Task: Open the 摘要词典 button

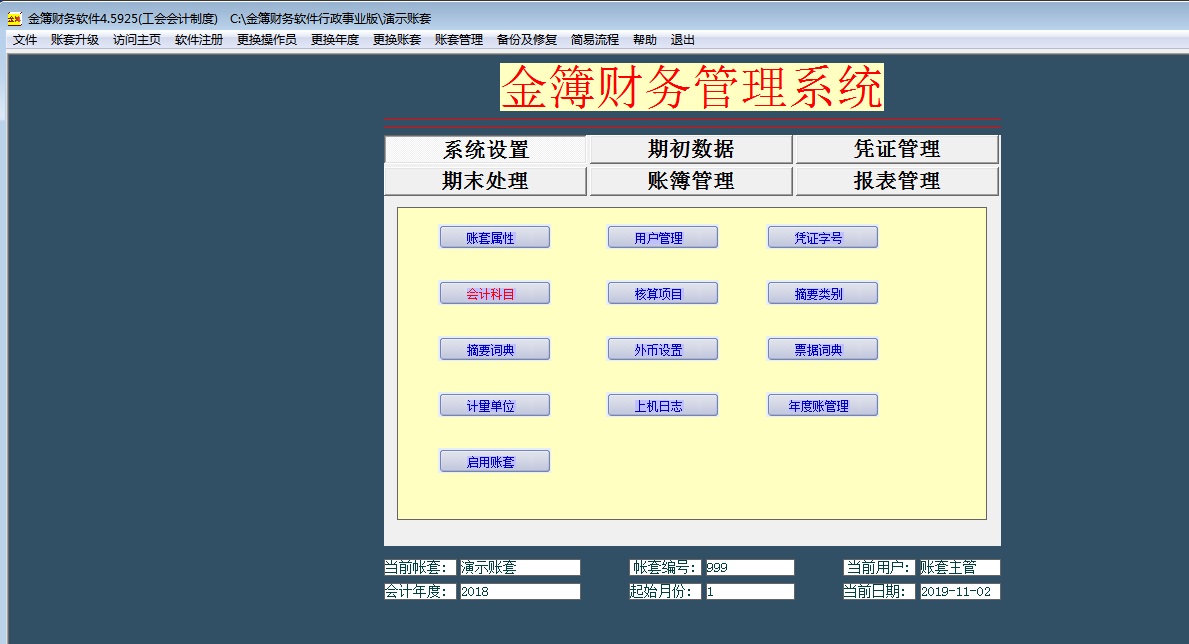Action: click(495, 350)
